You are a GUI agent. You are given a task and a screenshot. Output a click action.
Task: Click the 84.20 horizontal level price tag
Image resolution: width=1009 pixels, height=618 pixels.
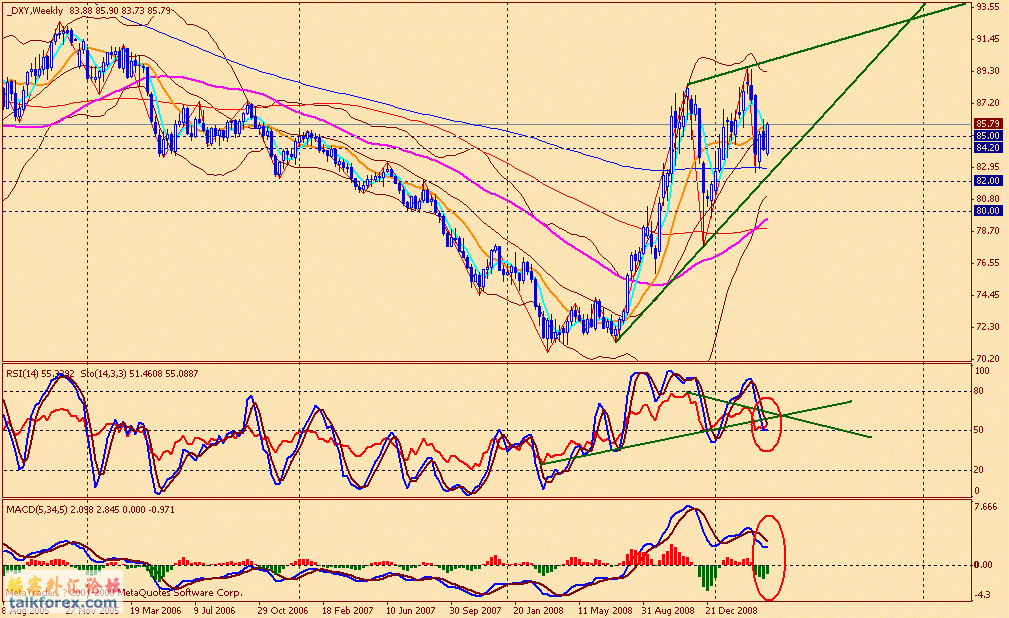point(988,148)
